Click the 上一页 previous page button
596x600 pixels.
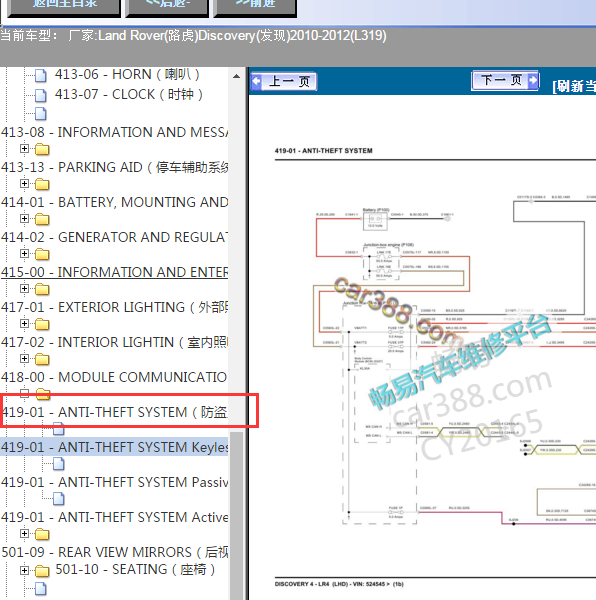coord(283,81)
